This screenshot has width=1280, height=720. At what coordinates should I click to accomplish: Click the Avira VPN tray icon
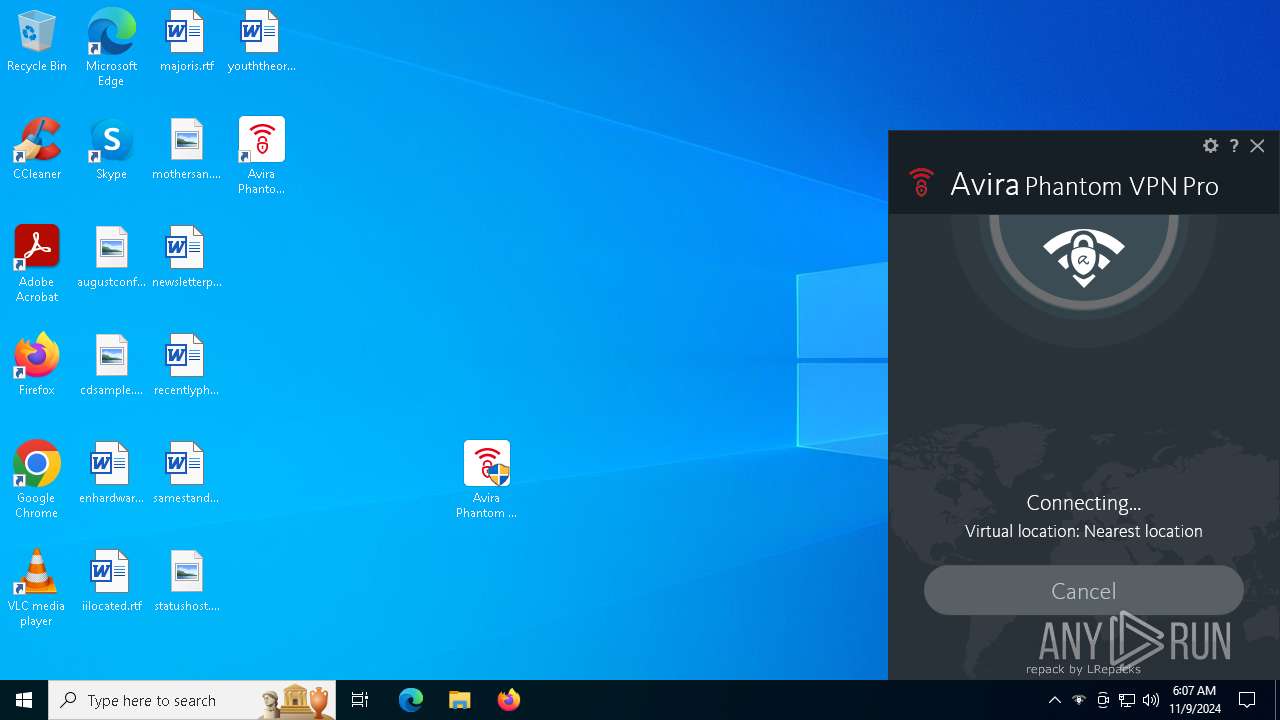pyautogui.click(x=1079, y=700)
